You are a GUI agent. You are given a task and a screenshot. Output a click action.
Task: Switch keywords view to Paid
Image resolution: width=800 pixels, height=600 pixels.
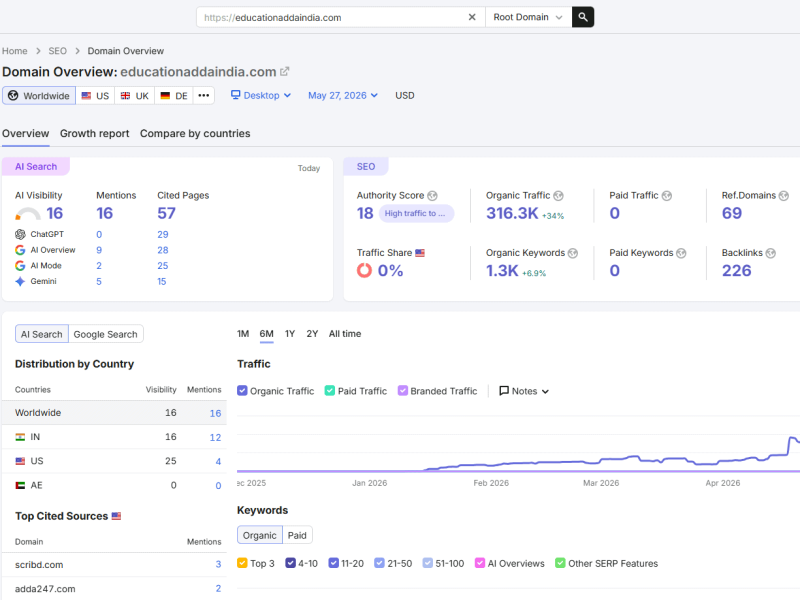[x=297, y=535]
